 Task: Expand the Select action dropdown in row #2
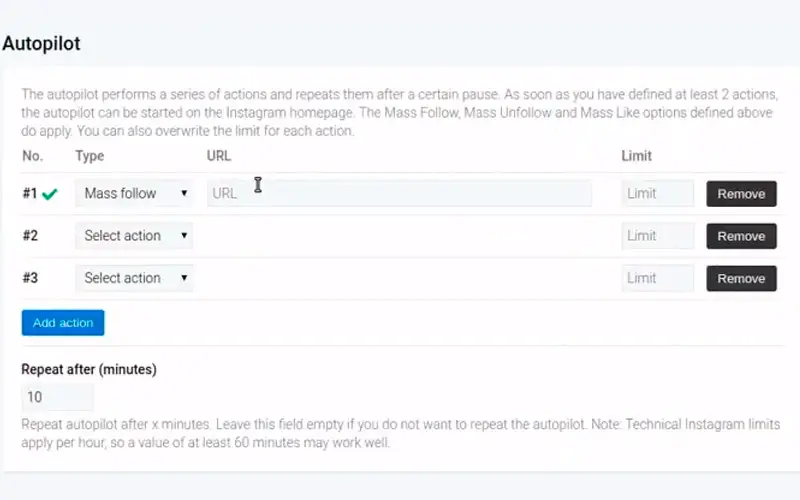click(x=134, y=236)
